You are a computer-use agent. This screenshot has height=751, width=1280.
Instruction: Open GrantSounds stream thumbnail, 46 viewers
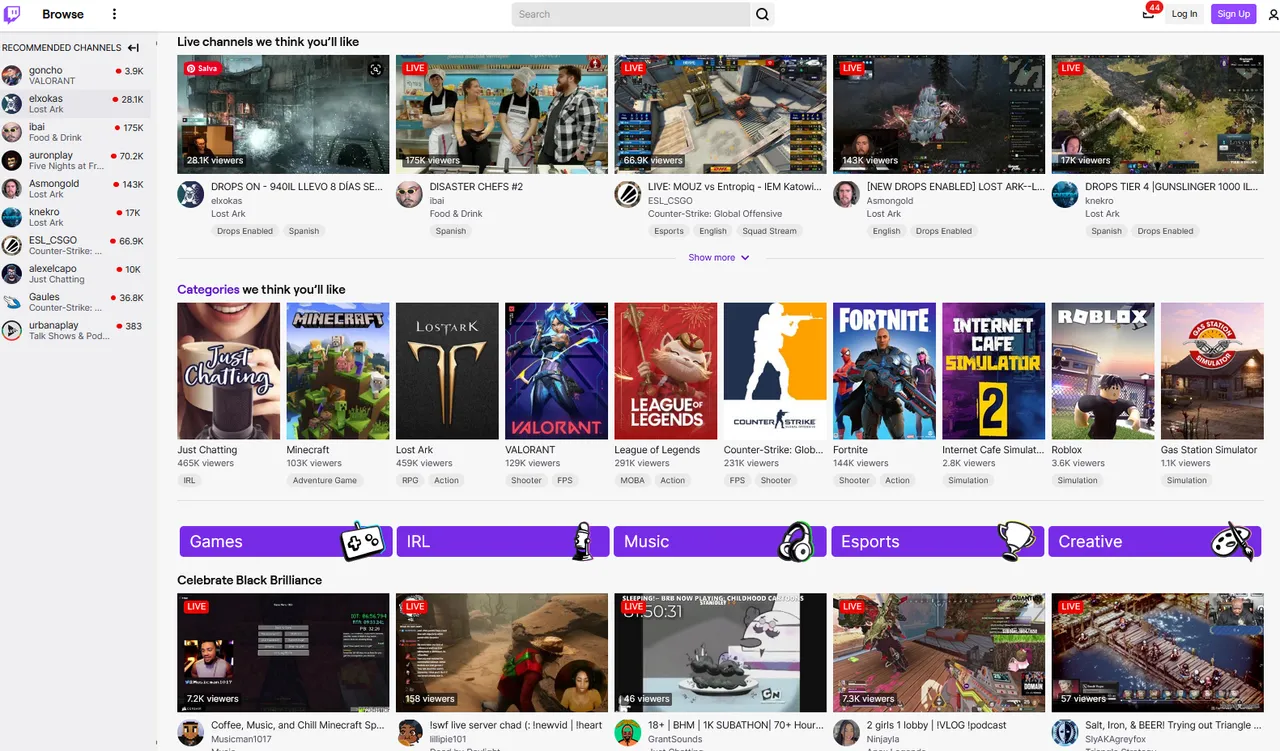pyautogui.click(x=720, y=652)
